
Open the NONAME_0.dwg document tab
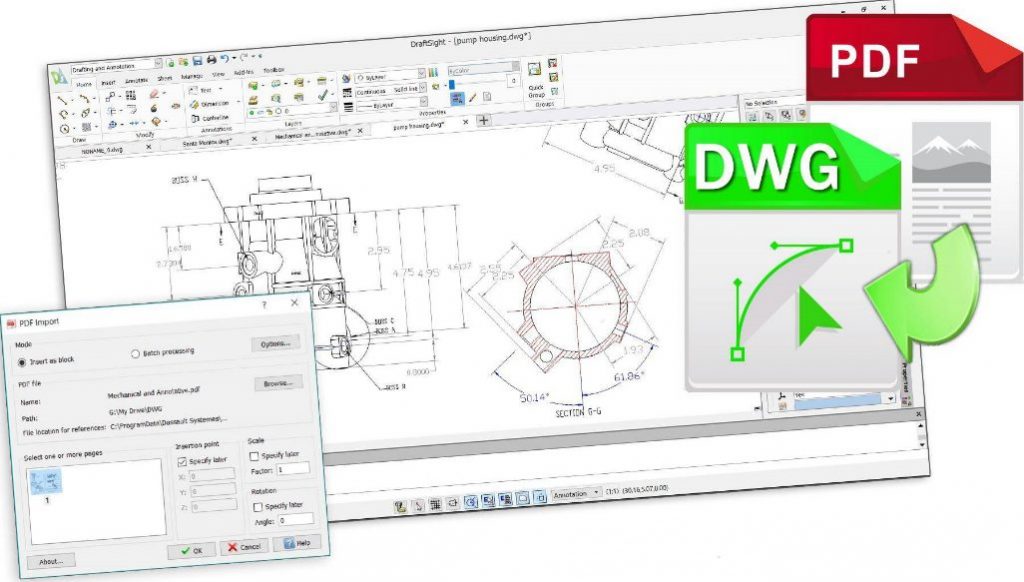click(x=104, y=150)
